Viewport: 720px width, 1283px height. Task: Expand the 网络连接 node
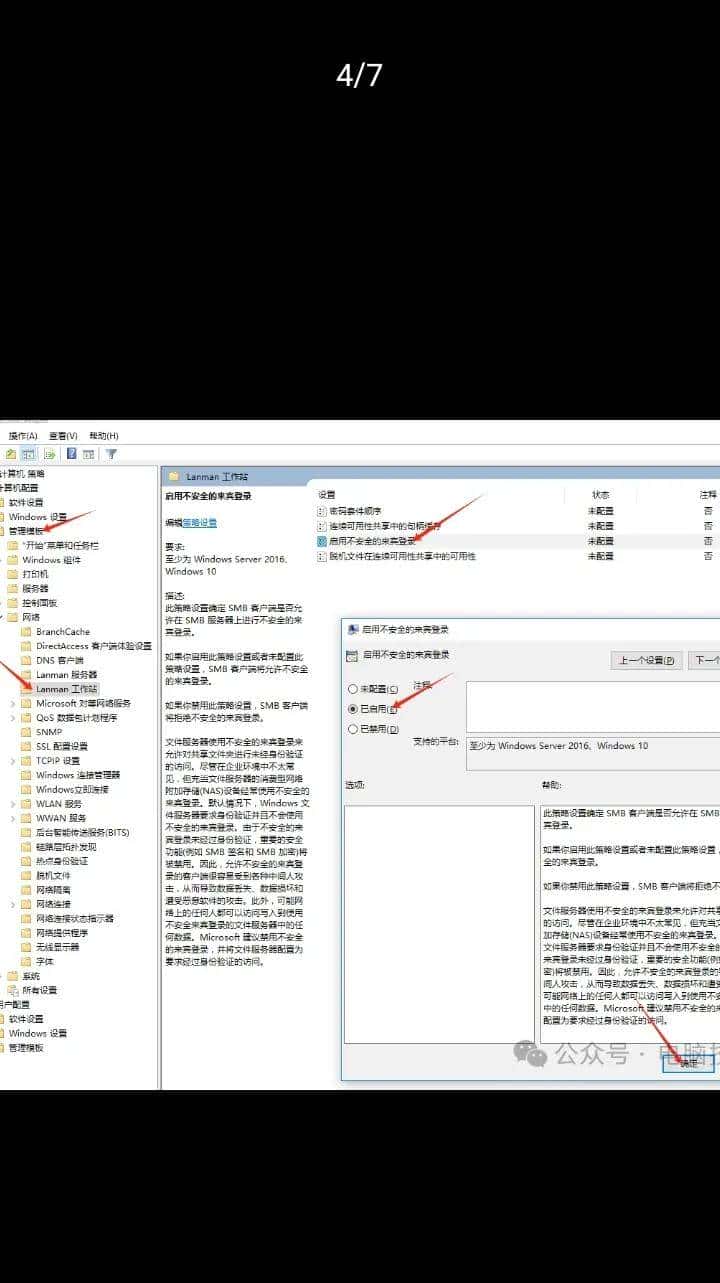(x=13, y=903)
